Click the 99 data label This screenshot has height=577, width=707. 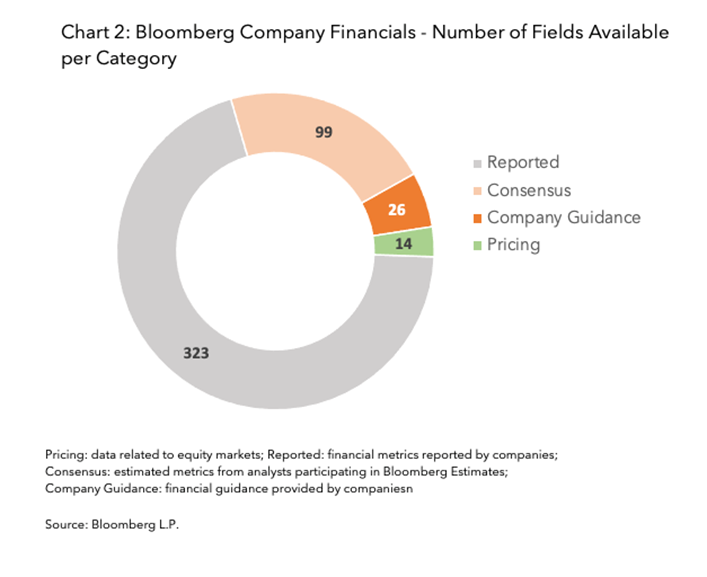click(324, 132)
